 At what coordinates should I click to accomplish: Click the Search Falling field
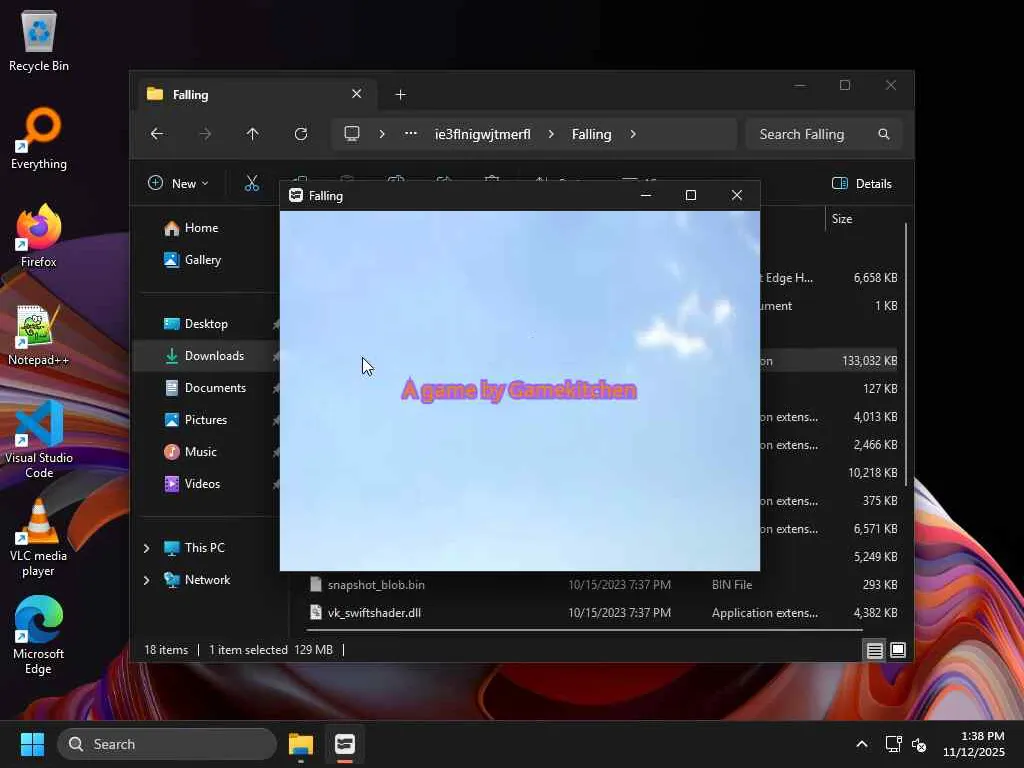tap(823, 134)
